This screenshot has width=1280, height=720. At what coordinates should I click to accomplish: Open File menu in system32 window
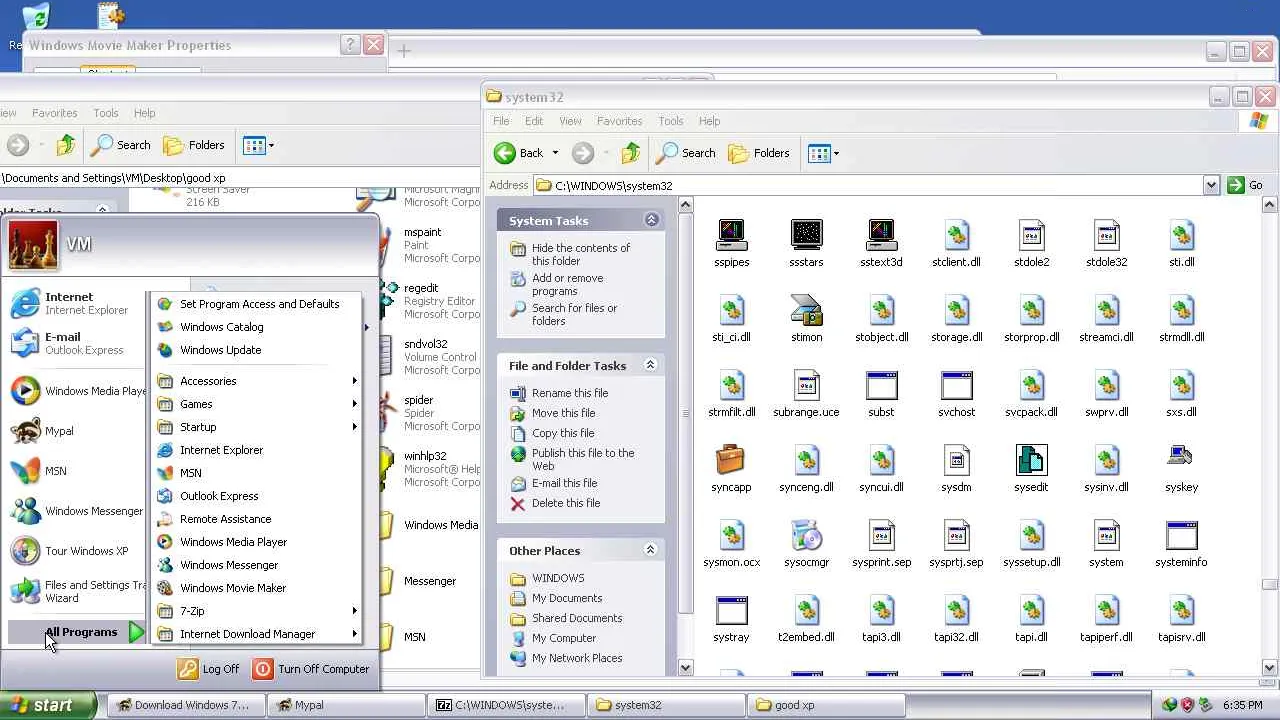coord(501,121)
